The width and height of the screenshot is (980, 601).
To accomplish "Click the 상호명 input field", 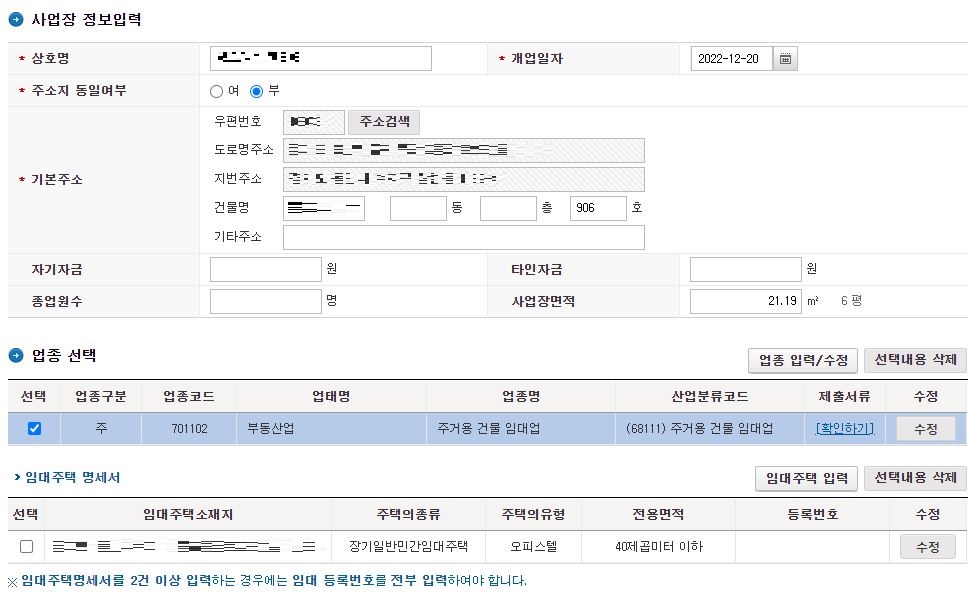I will pyautogui.click(x=320, y=57).
